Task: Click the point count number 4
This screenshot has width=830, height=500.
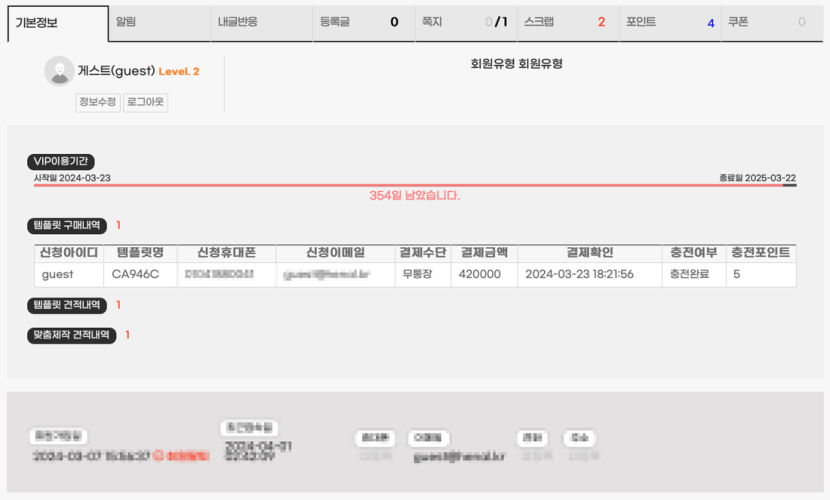Action: 711,23
